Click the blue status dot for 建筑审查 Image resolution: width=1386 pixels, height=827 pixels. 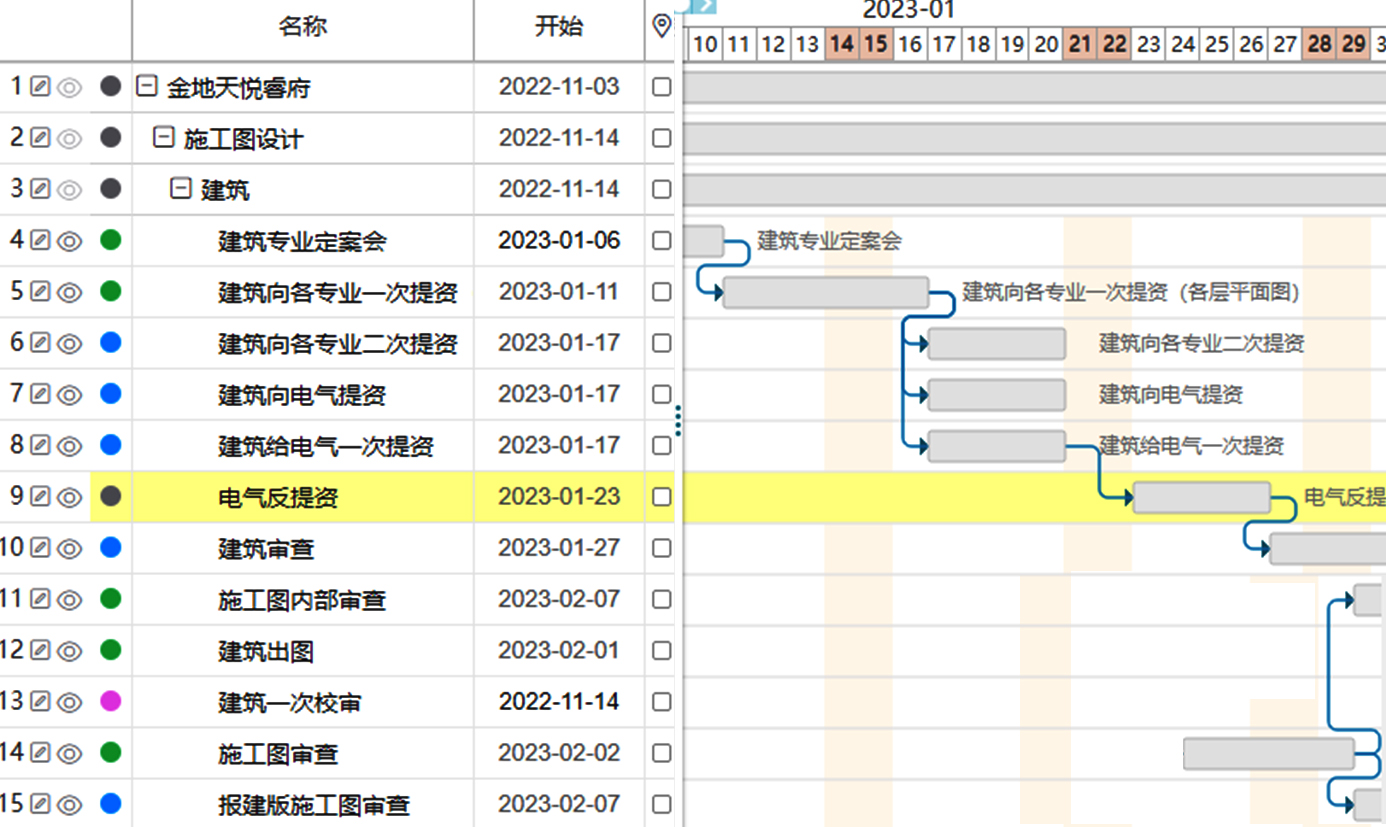(x=111, y=548)
